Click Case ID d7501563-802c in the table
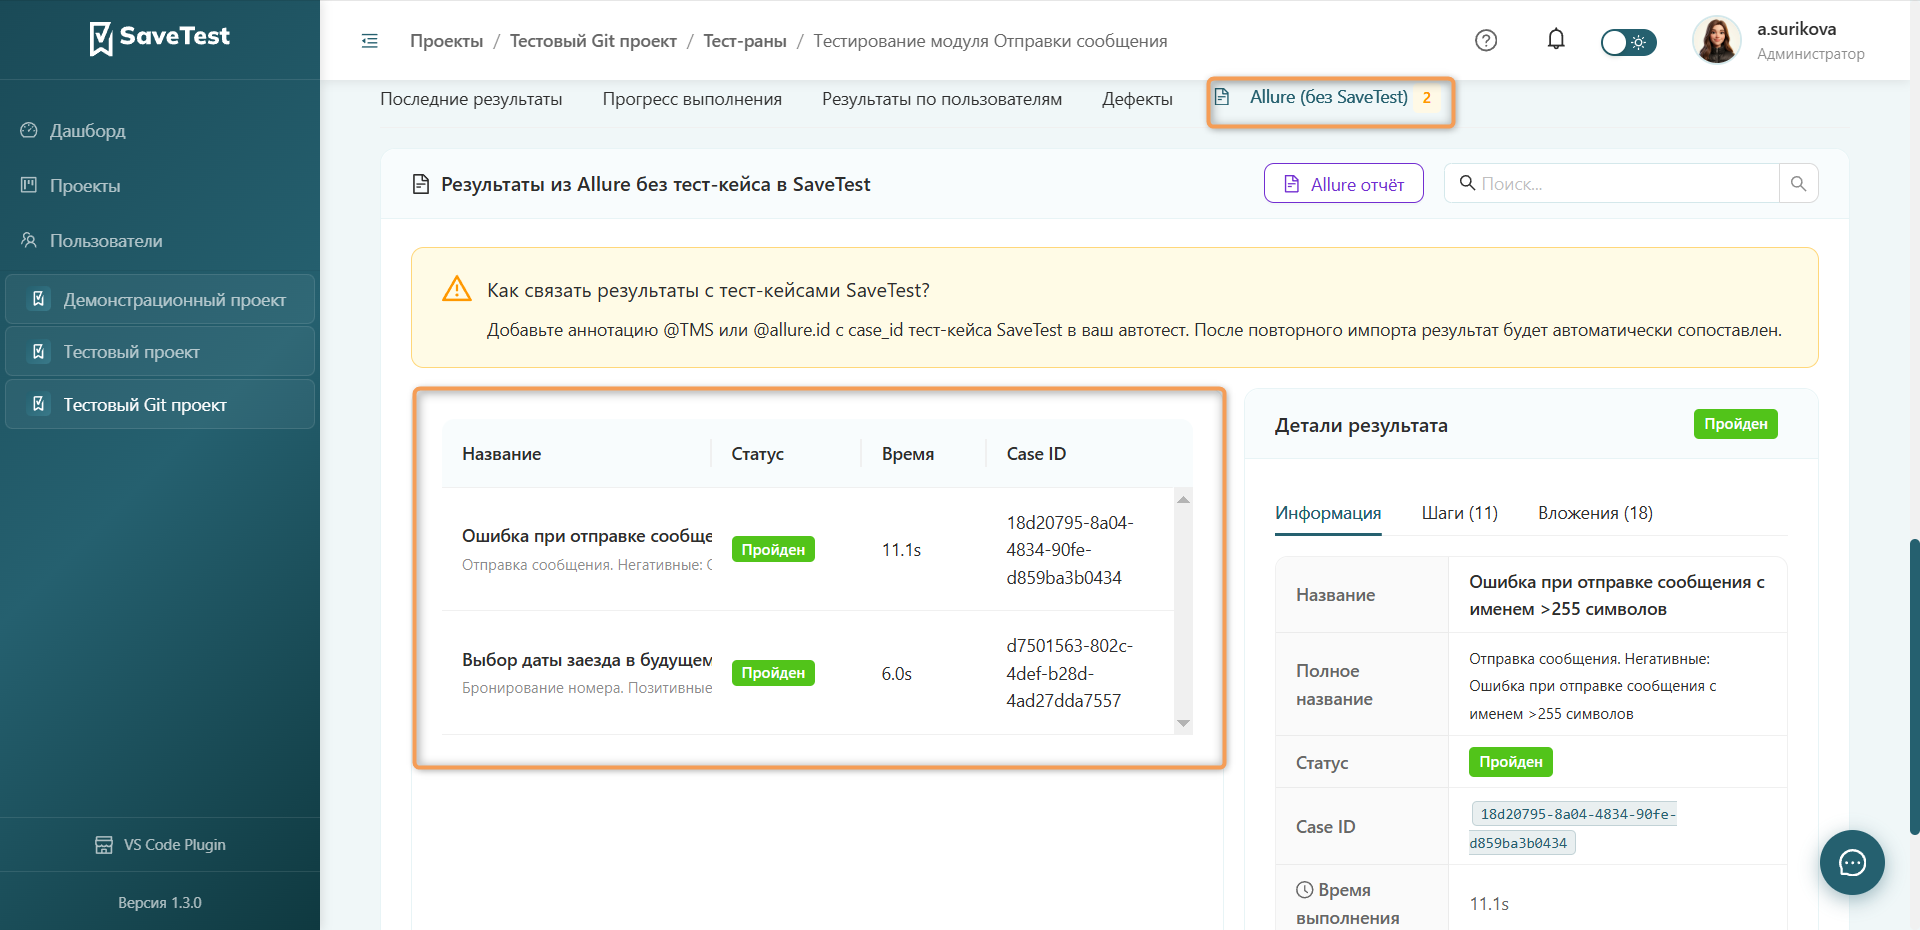Viewport: 1920px width, 930px height. tap(1069, 673)
